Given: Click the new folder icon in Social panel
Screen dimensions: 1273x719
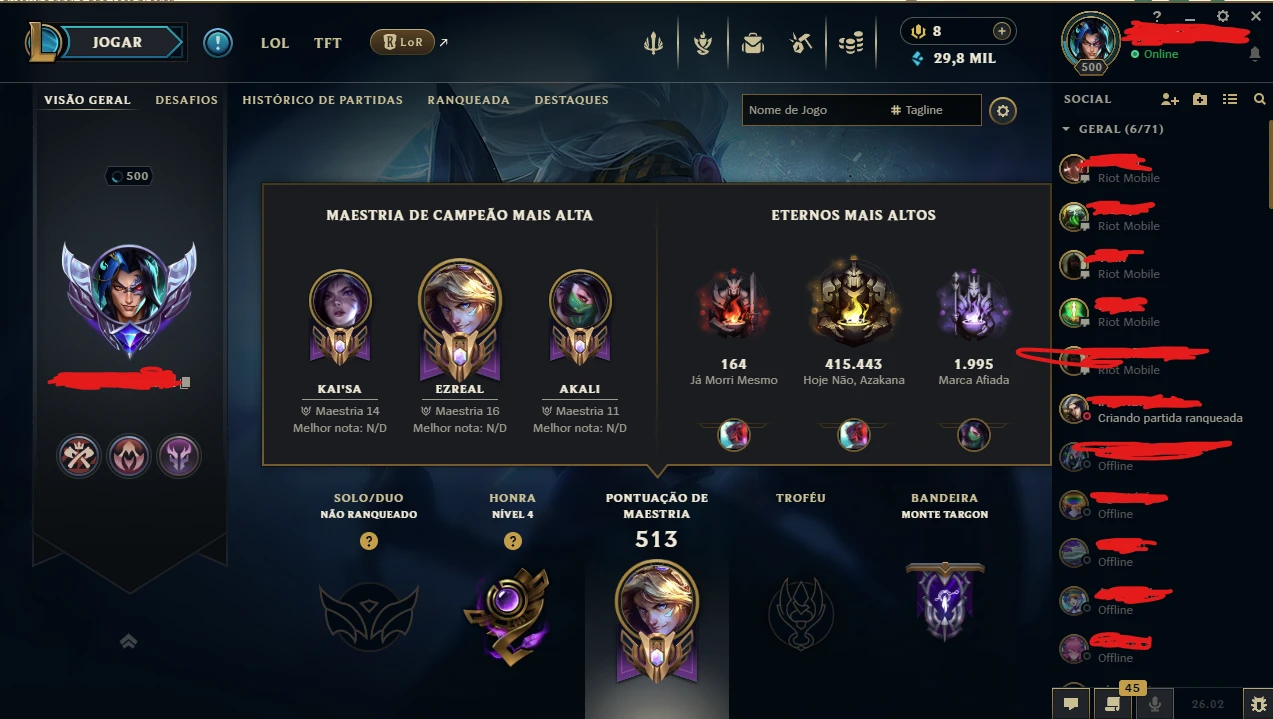Looking at the screenshot, I should 1200,99.
